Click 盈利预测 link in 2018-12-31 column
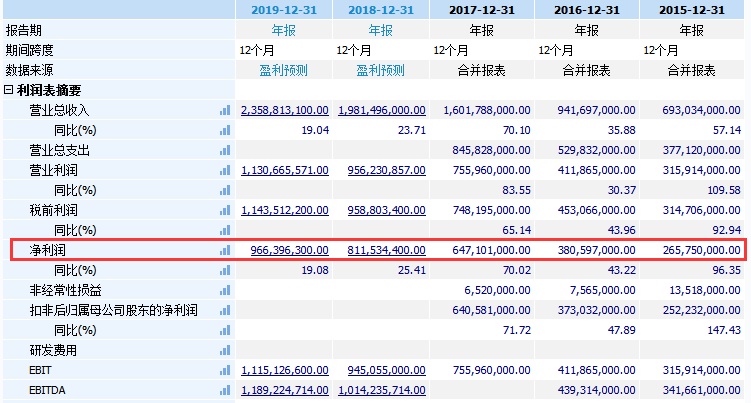 click(381, 70)
